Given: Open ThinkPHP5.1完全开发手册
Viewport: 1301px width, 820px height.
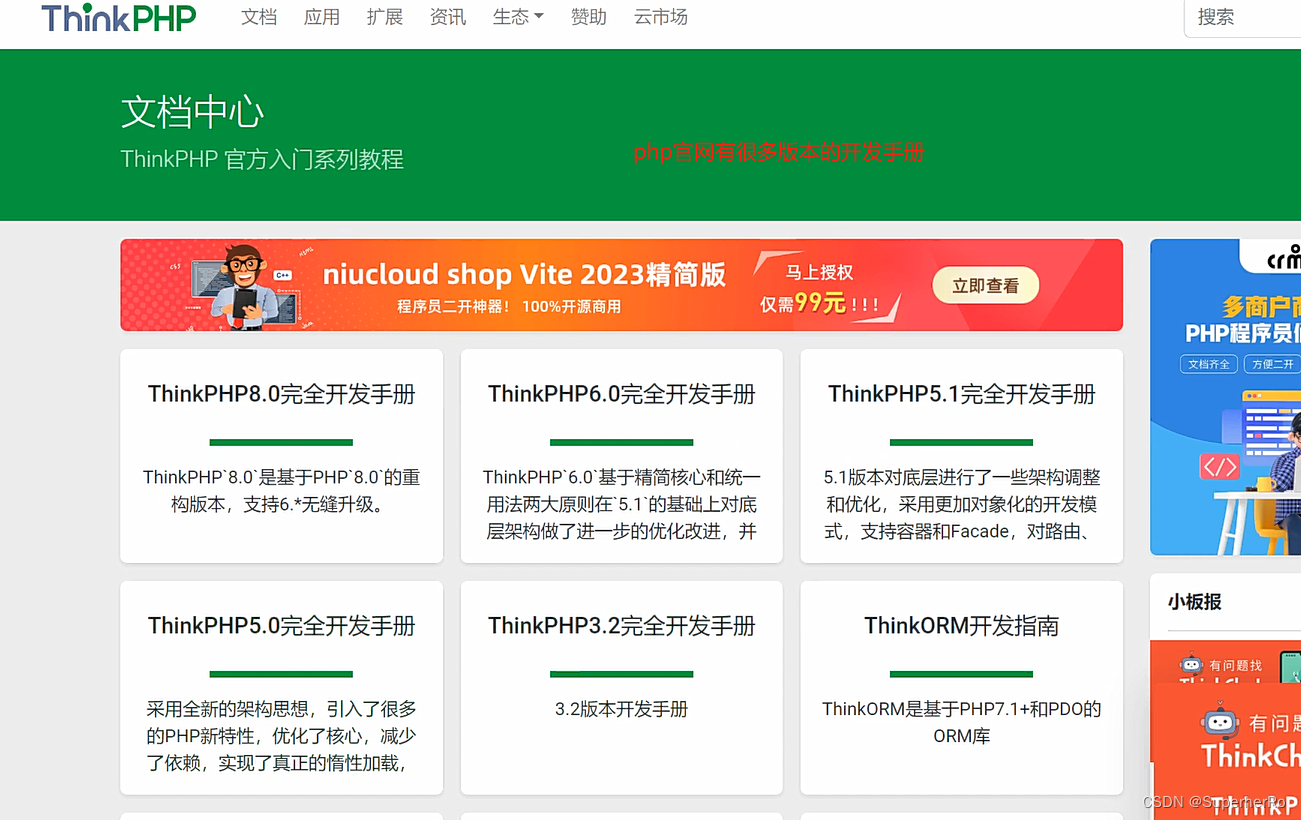Looking at the screenshot, I should pyautogui.click(x=961, y=394).
